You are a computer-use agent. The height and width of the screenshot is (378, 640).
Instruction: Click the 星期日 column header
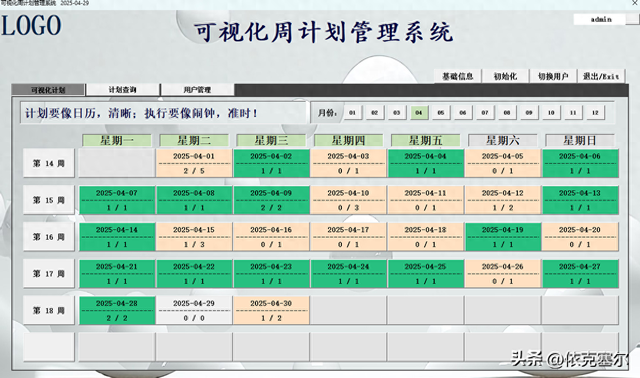click(580, 140)
